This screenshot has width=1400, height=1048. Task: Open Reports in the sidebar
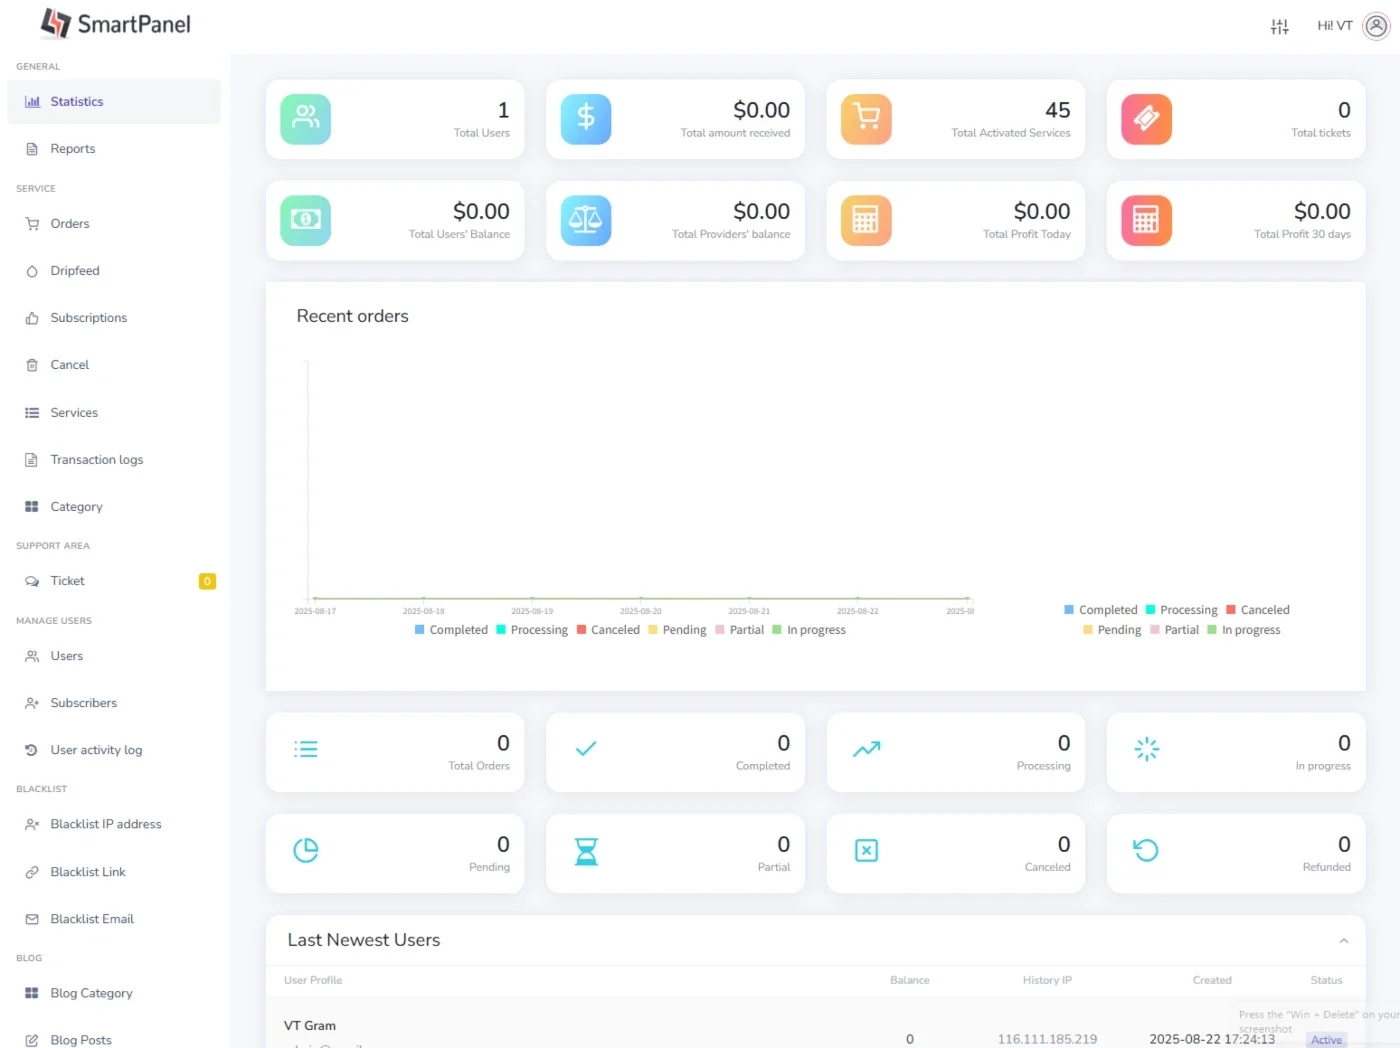point(114,149)
